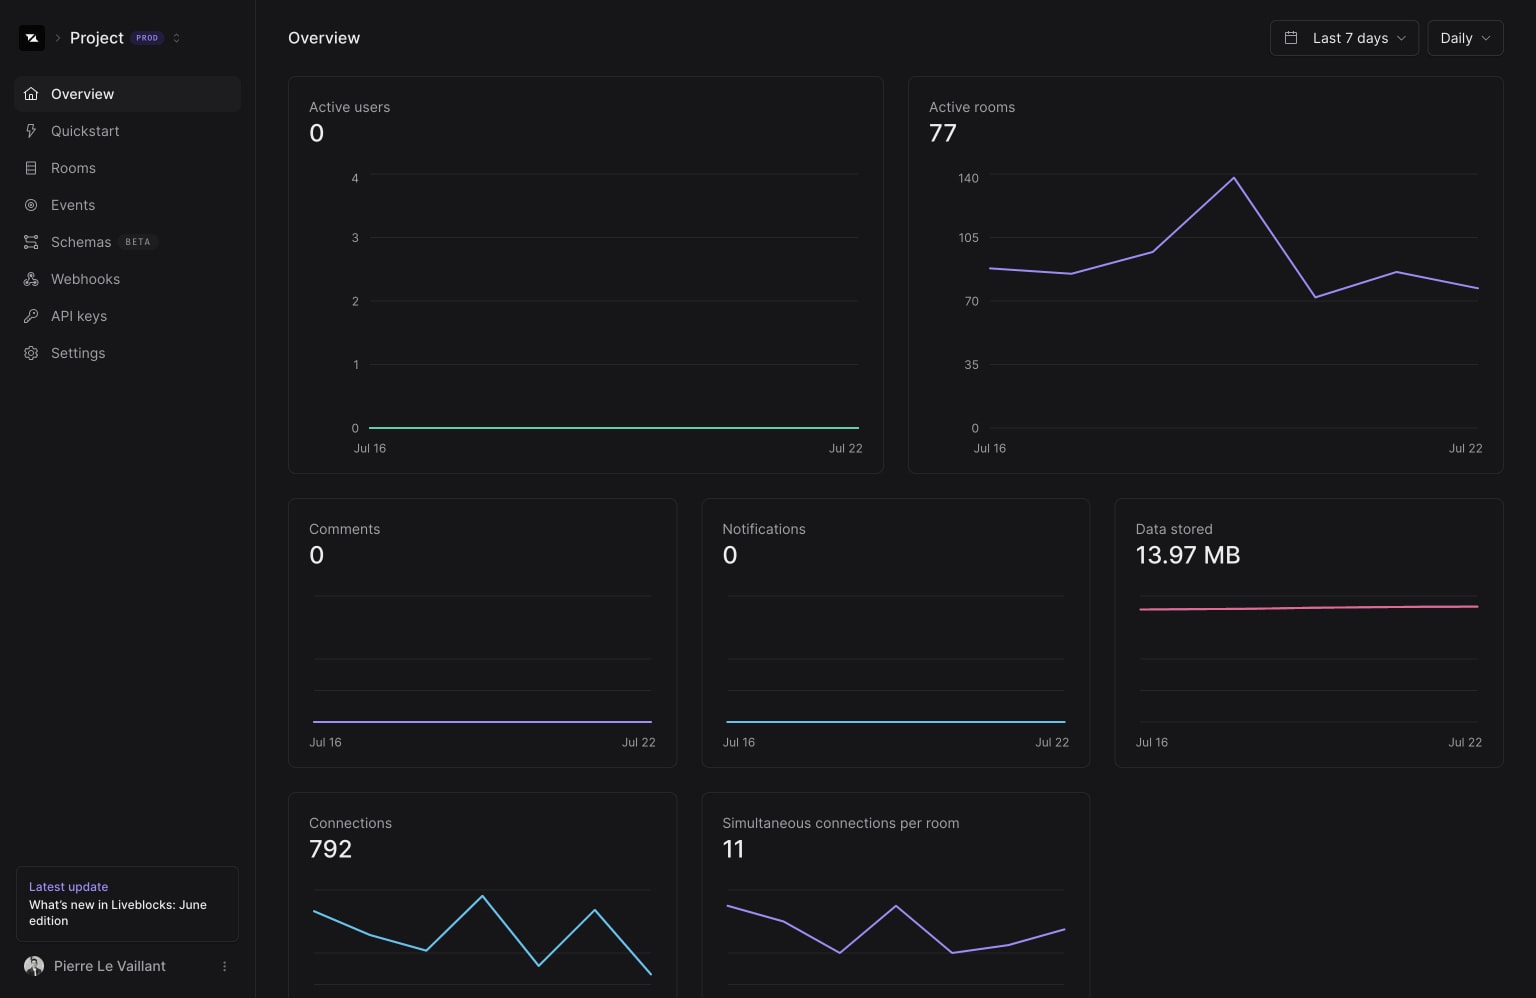The height and width of the screenshot is (998, 1536).
Task: Click What's new in Liveblocks June edition
Action: [x=118, y=913]
